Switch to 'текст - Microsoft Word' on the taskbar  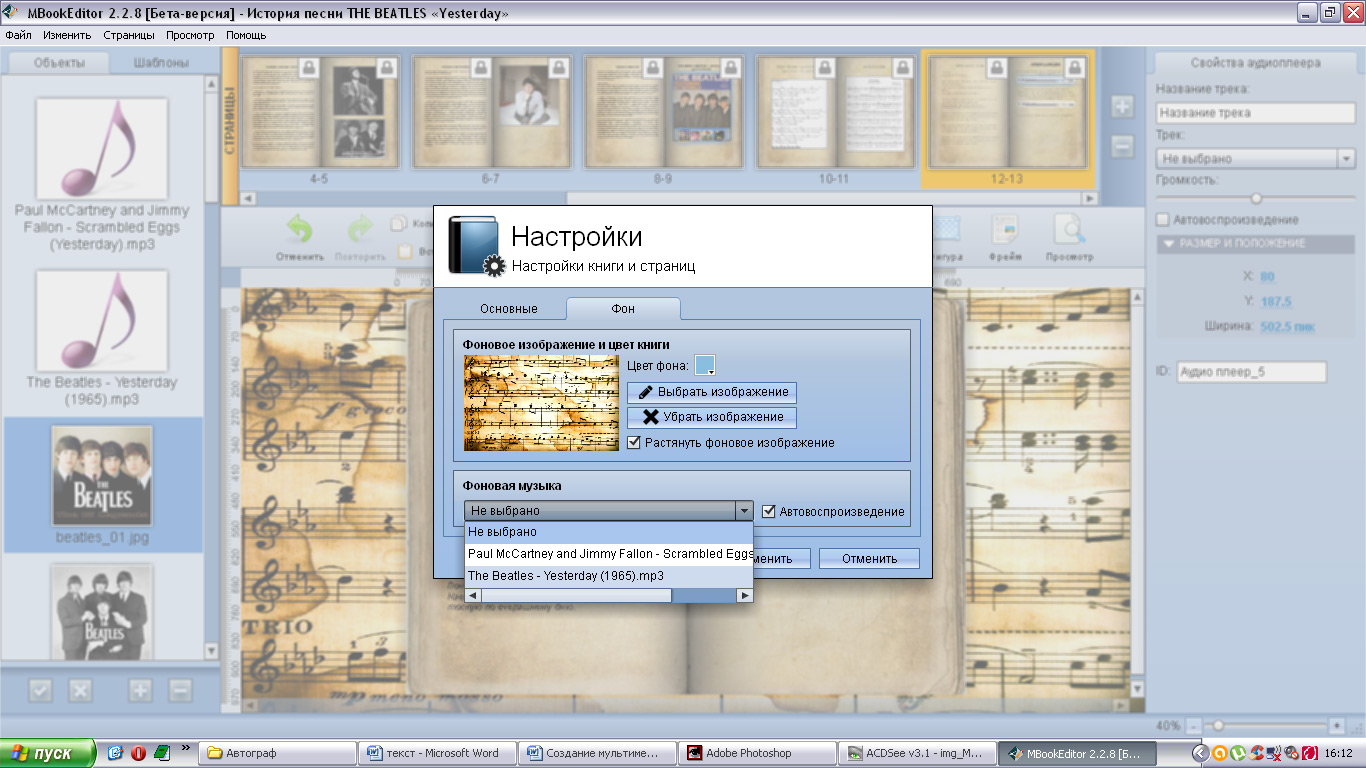tap(437, 753)
